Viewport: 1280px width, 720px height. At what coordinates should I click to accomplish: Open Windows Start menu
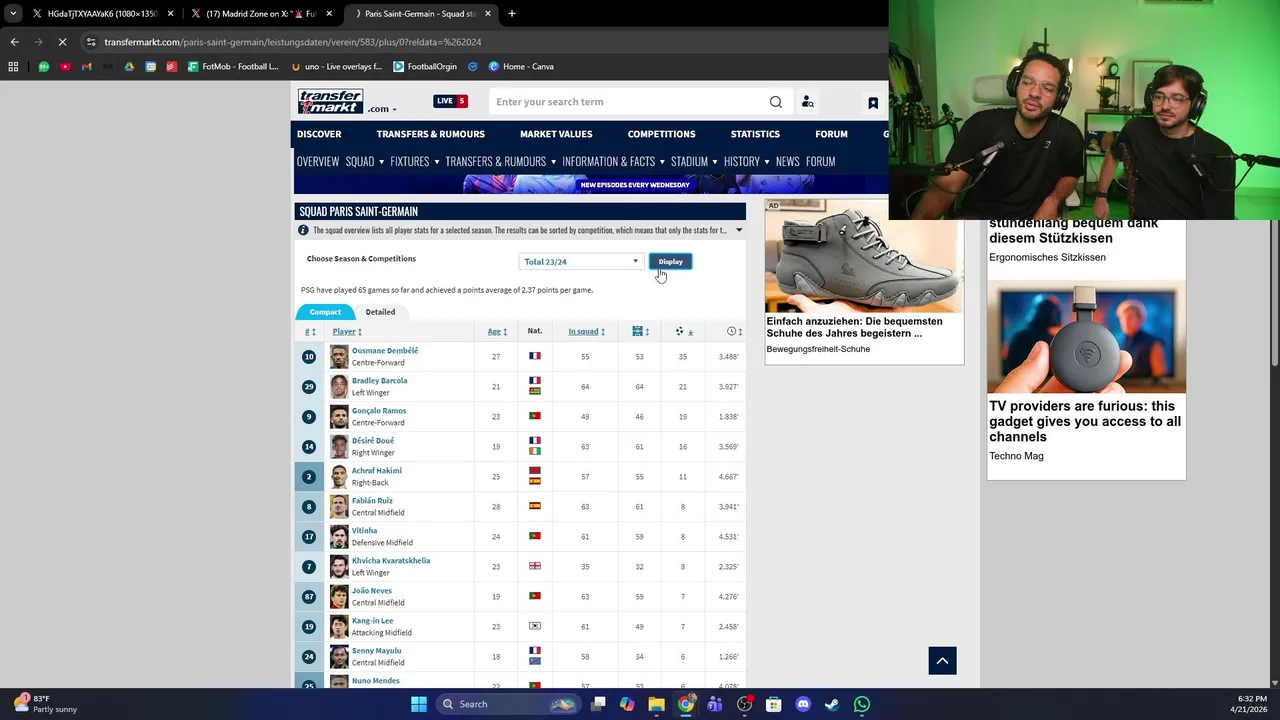(x=419, y=704)
